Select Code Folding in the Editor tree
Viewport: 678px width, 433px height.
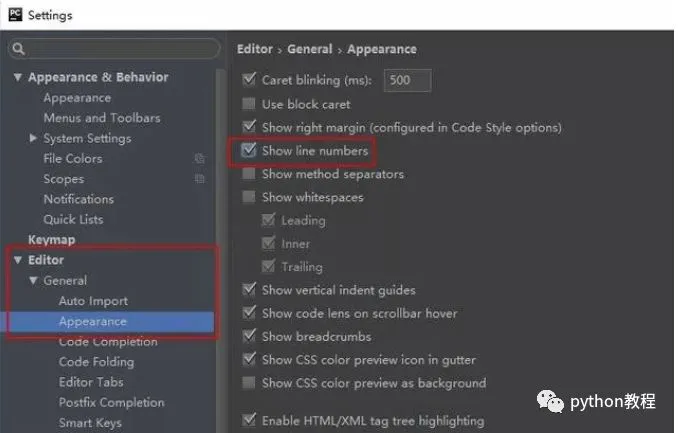click(x=96, y=362)
